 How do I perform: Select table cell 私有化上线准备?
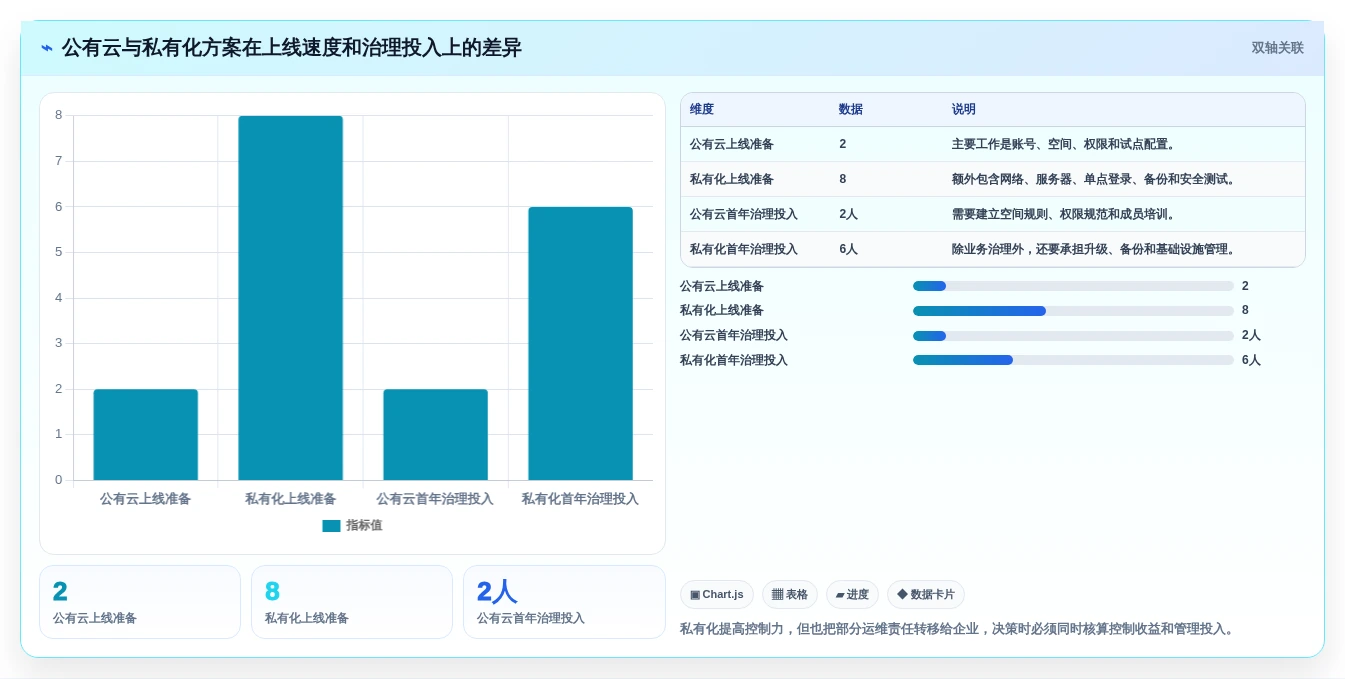(731, 180)
